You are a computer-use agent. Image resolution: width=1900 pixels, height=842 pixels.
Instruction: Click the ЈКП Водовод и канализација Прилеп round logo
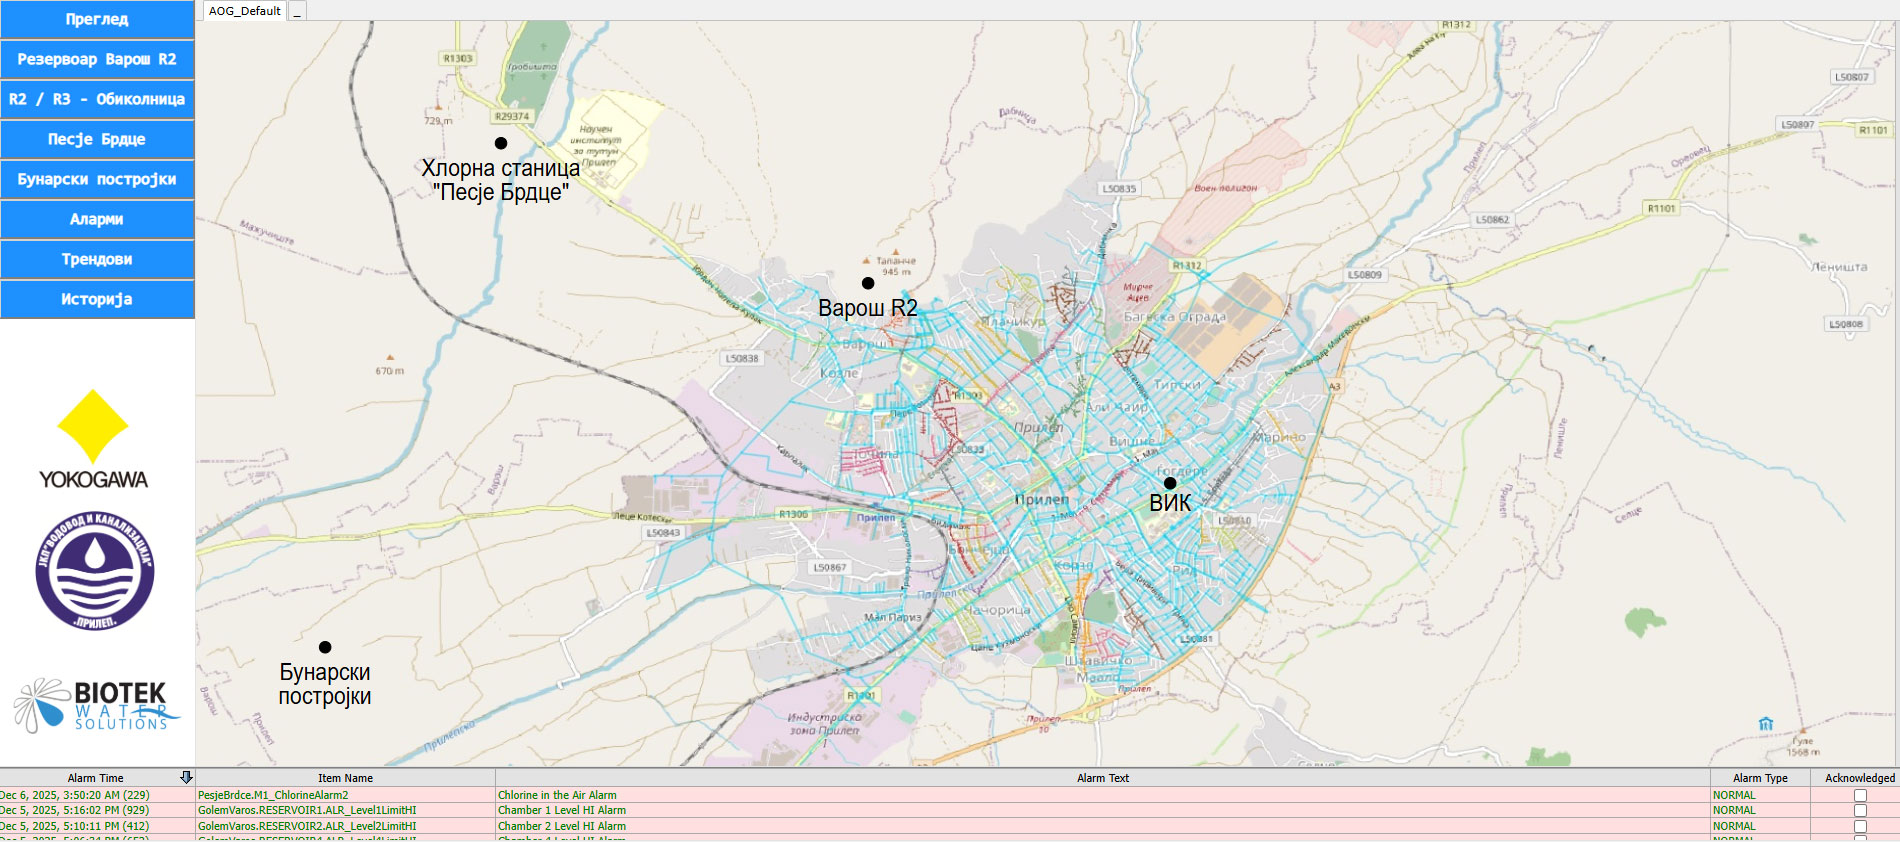[x=95, y=571]
